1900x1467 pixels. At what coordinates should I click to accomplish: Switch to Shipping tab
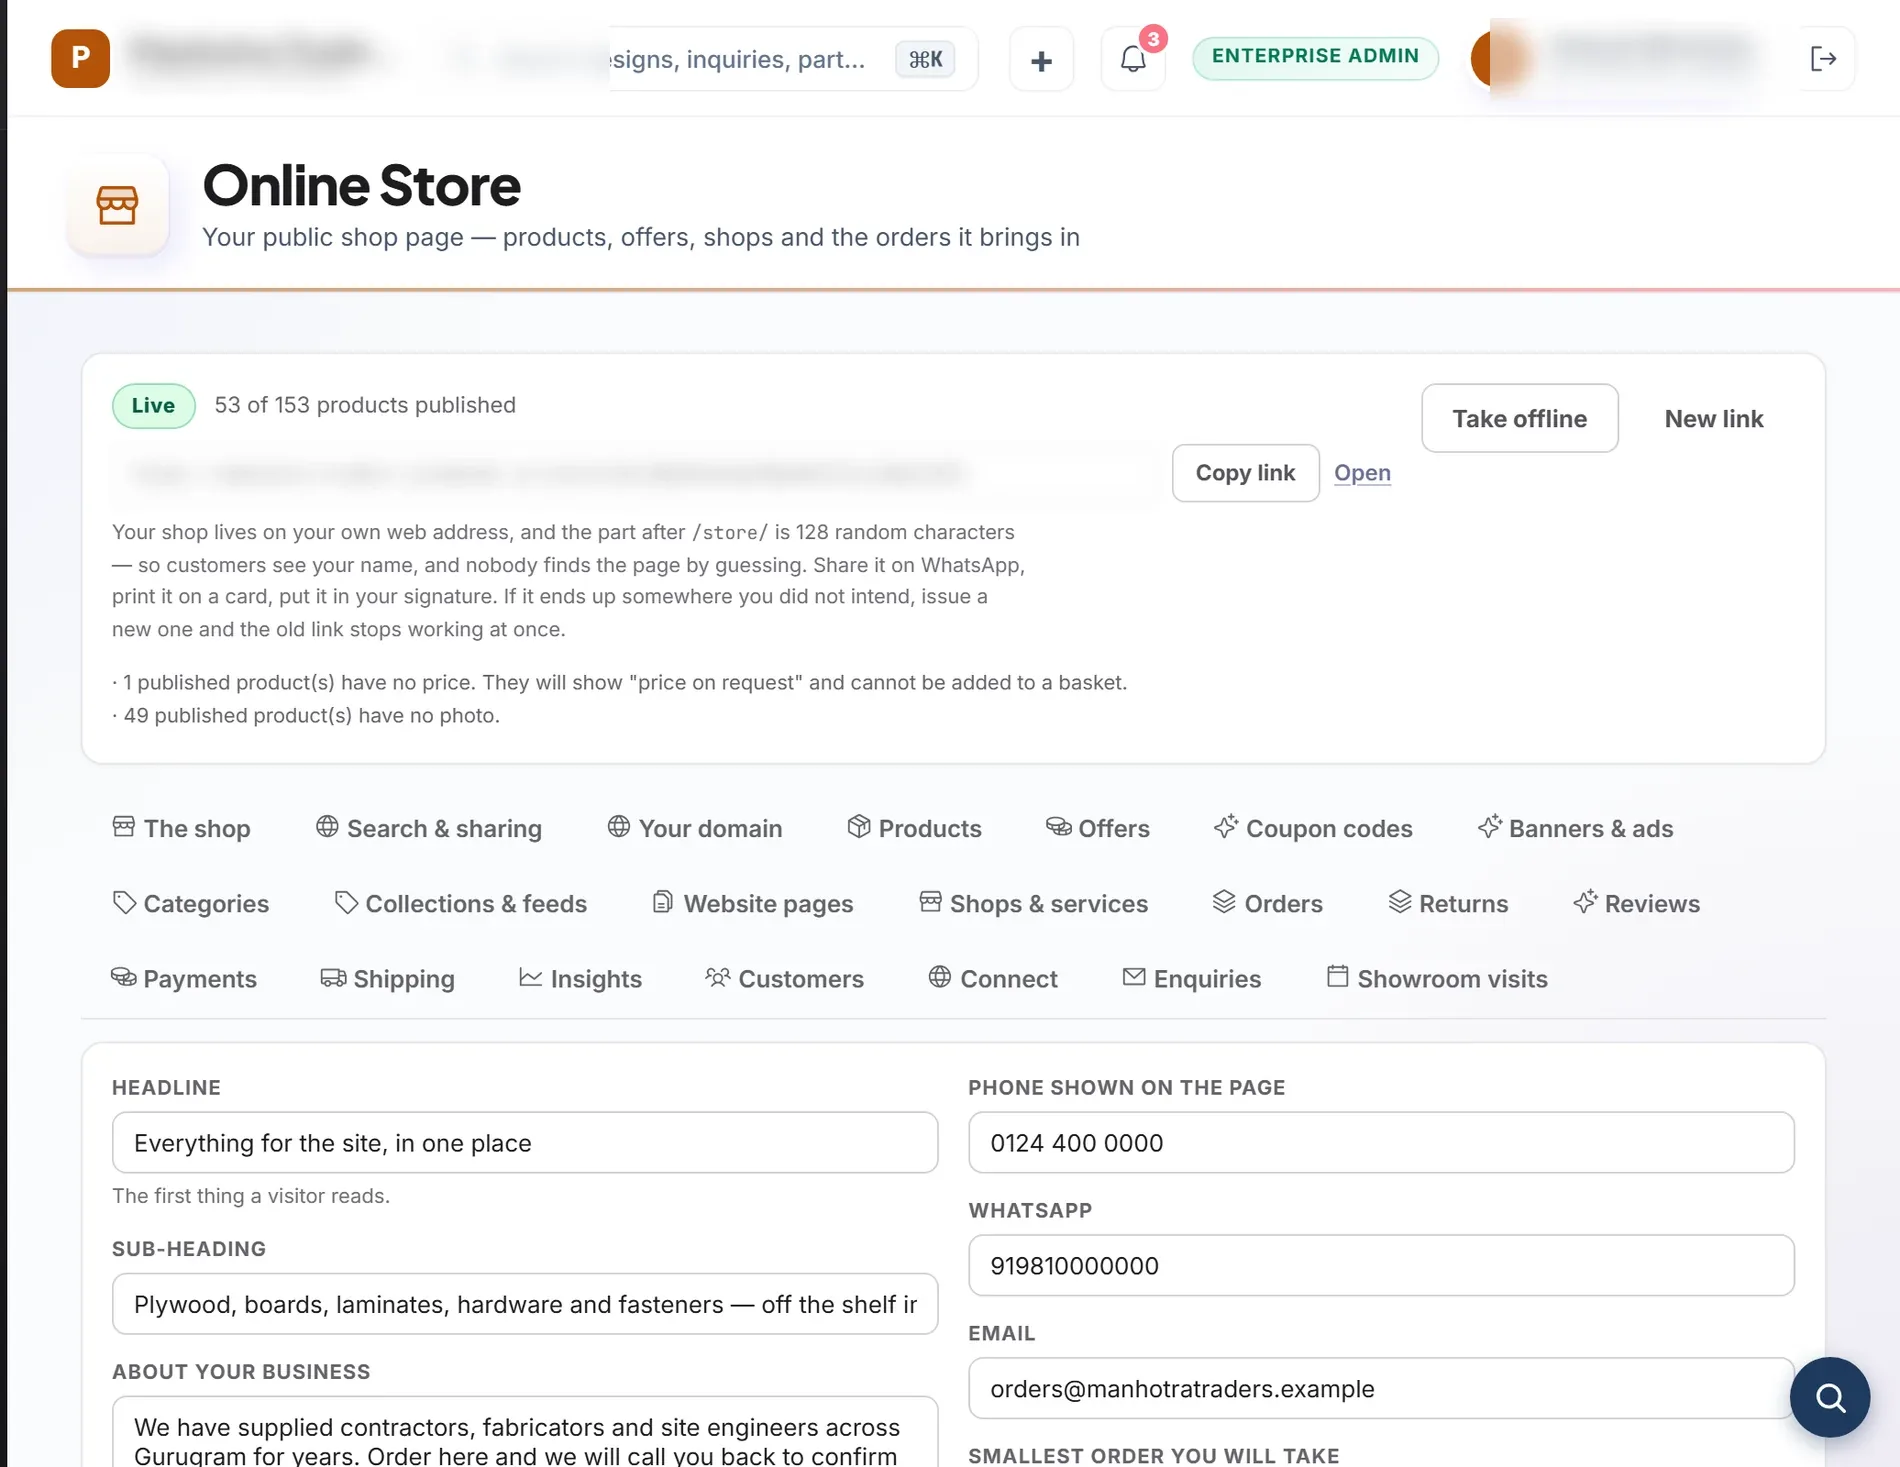388,978
